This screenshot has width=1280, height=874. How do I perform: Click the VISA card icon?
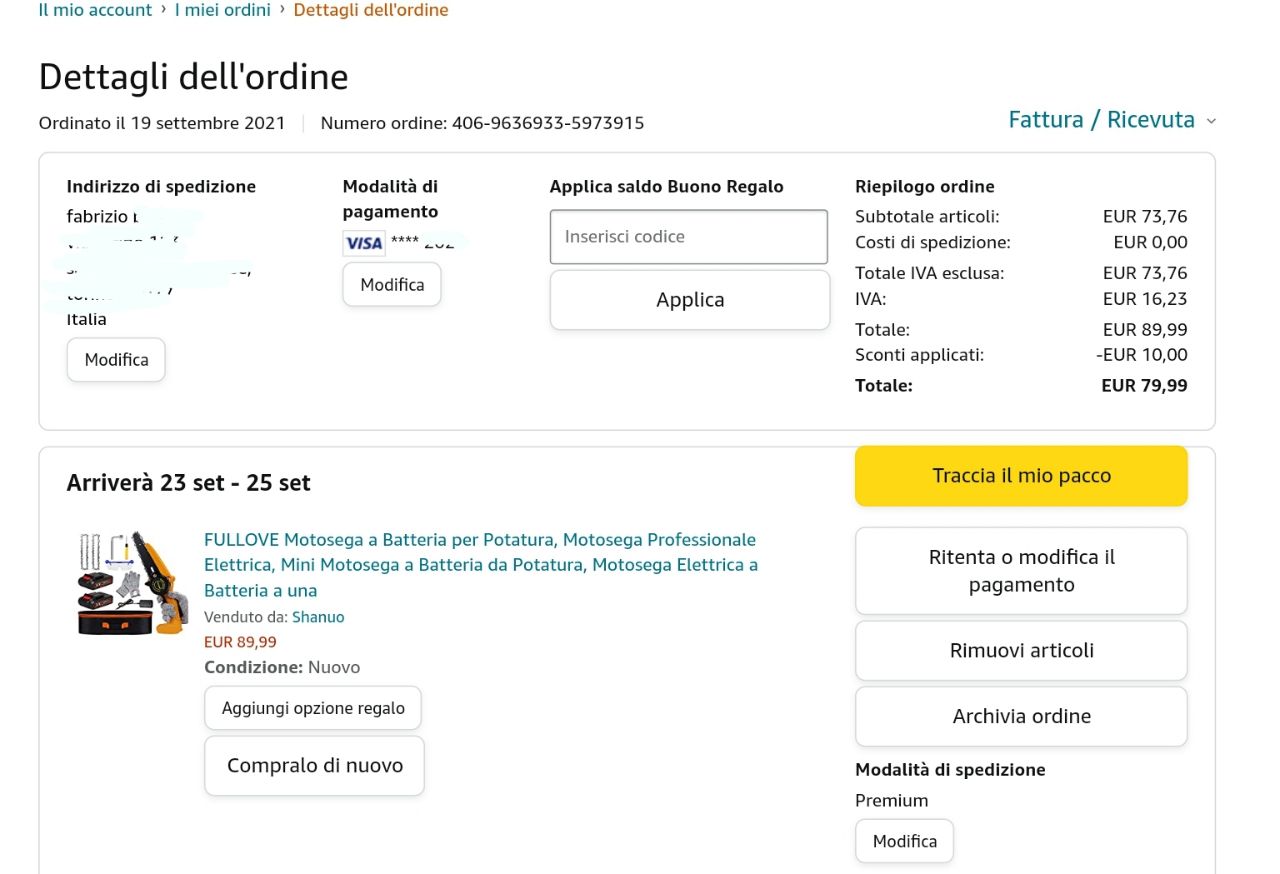pos(364,243)
